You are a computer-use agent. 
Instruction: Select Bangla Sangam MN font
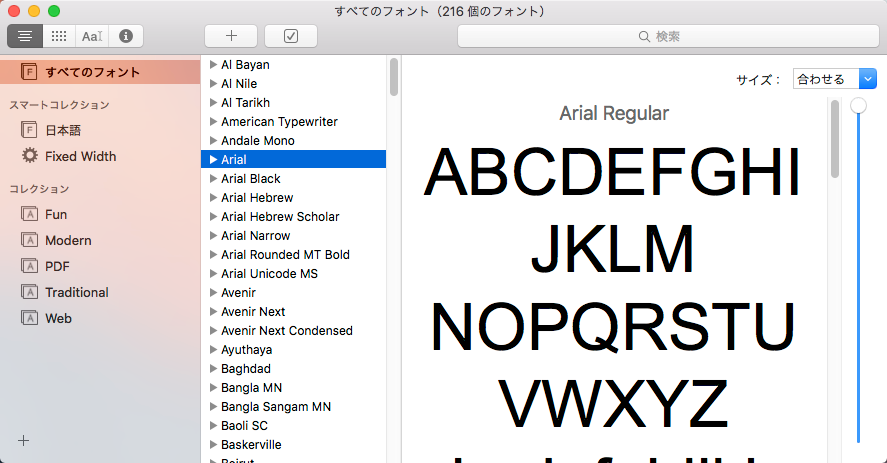pos(276,407)
